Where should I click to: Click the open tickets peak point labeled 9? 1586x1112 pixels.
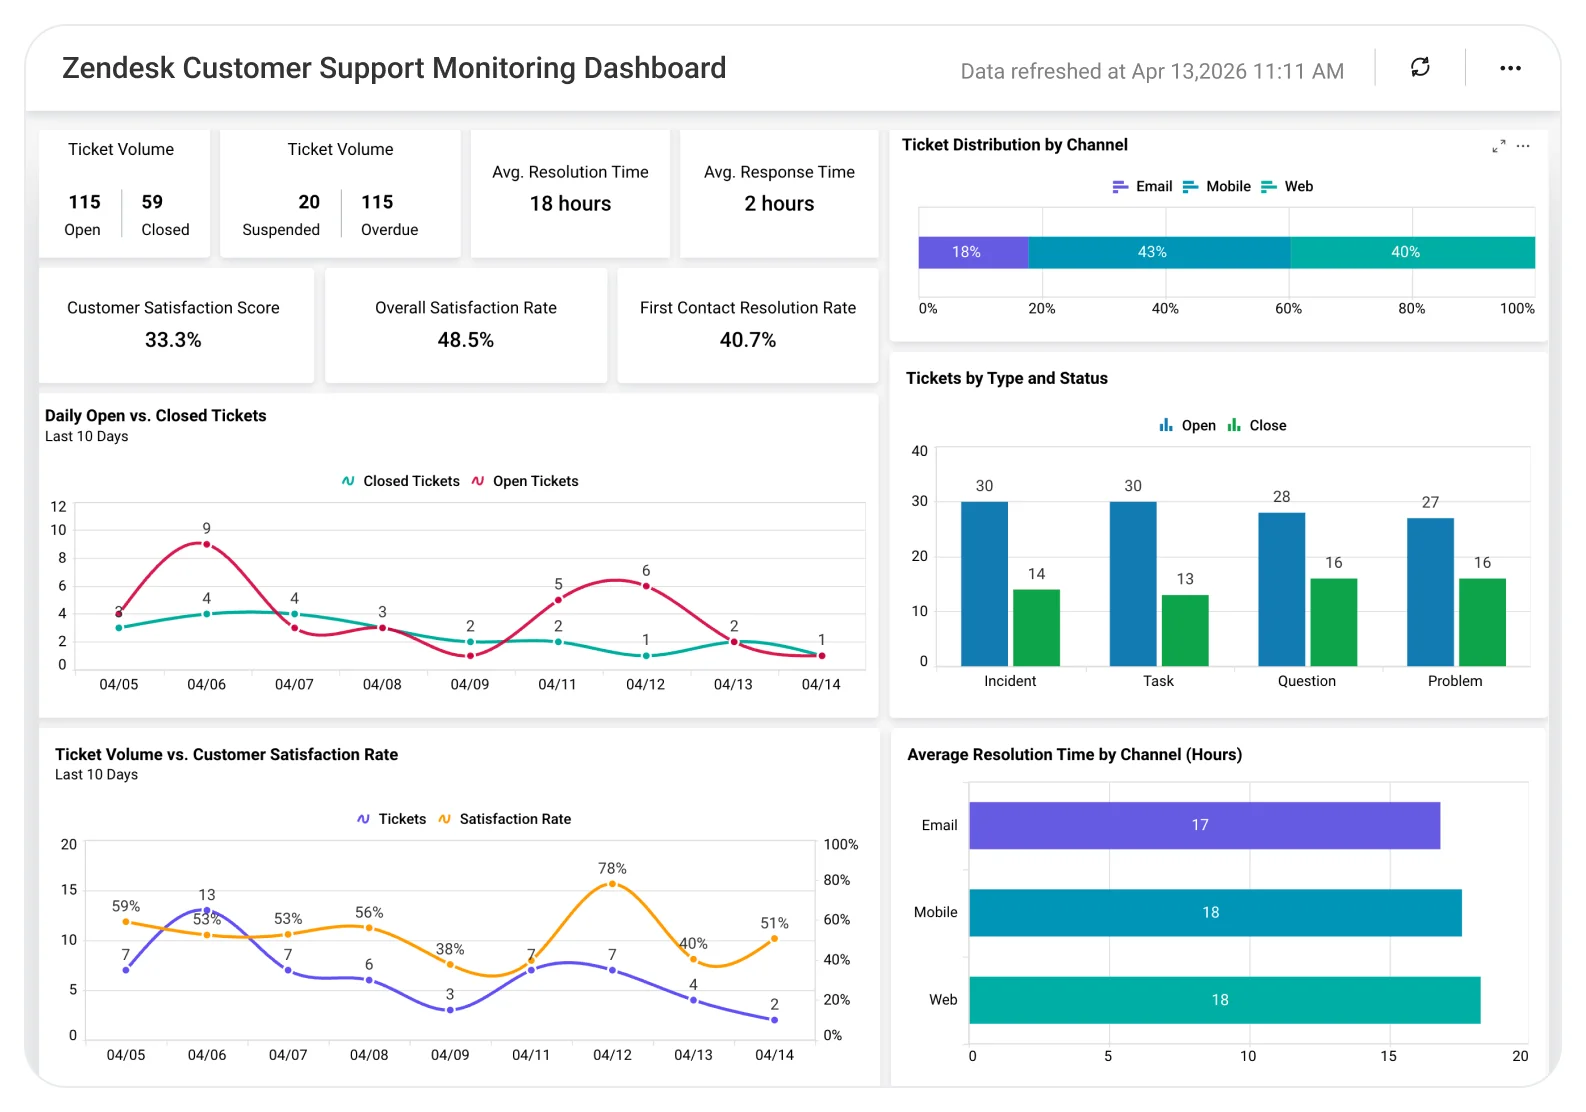click(206, 544)
